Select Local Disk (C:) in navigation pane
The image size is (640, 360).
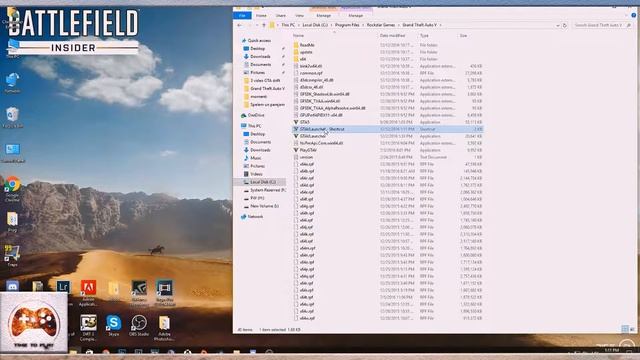tap(260, 182)
